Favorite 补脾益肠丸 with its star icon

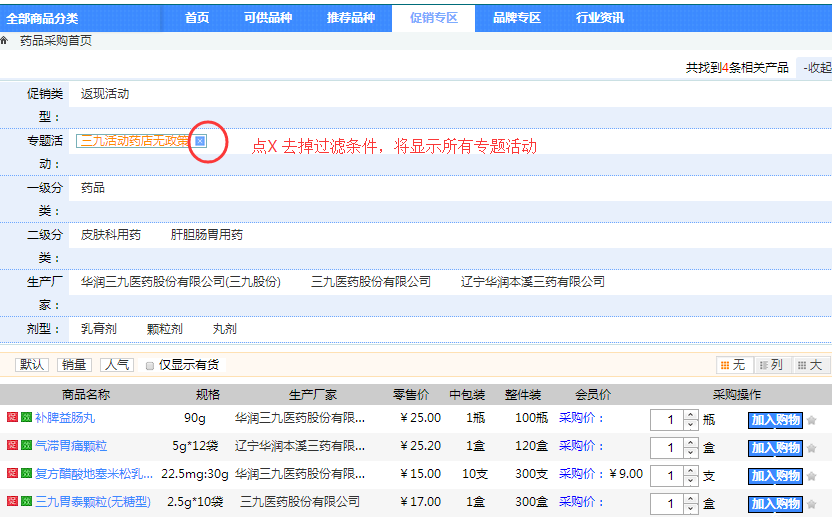click(811, 420)
